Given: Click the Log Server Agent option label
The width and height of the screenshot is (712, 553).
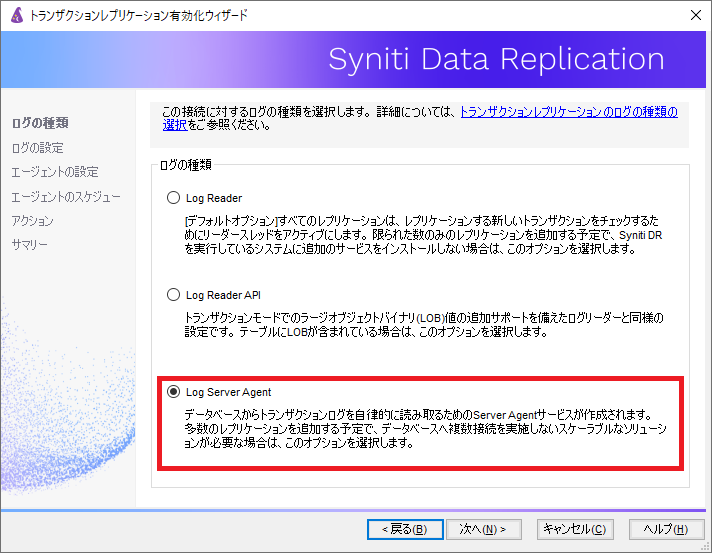Looking at the screenshot, I should [x=228, y=392].
